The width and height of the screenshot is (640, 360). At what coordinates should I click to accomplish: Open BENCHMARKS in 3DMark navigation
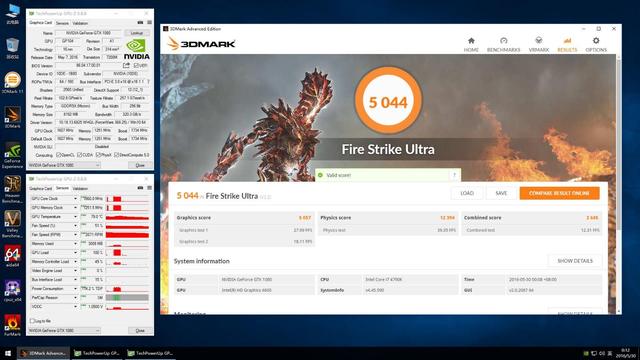coord(503,44)
